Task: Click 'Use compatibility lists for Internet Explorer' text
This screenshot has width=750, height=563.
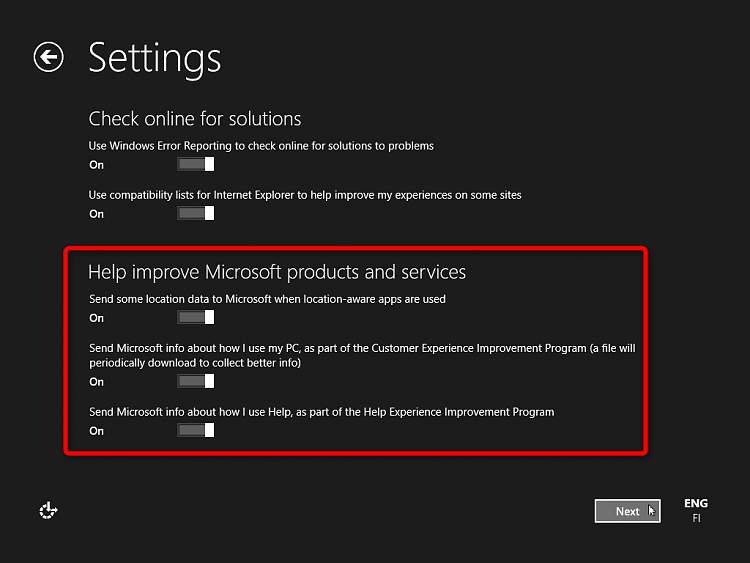Action: [x=305, y=195]
